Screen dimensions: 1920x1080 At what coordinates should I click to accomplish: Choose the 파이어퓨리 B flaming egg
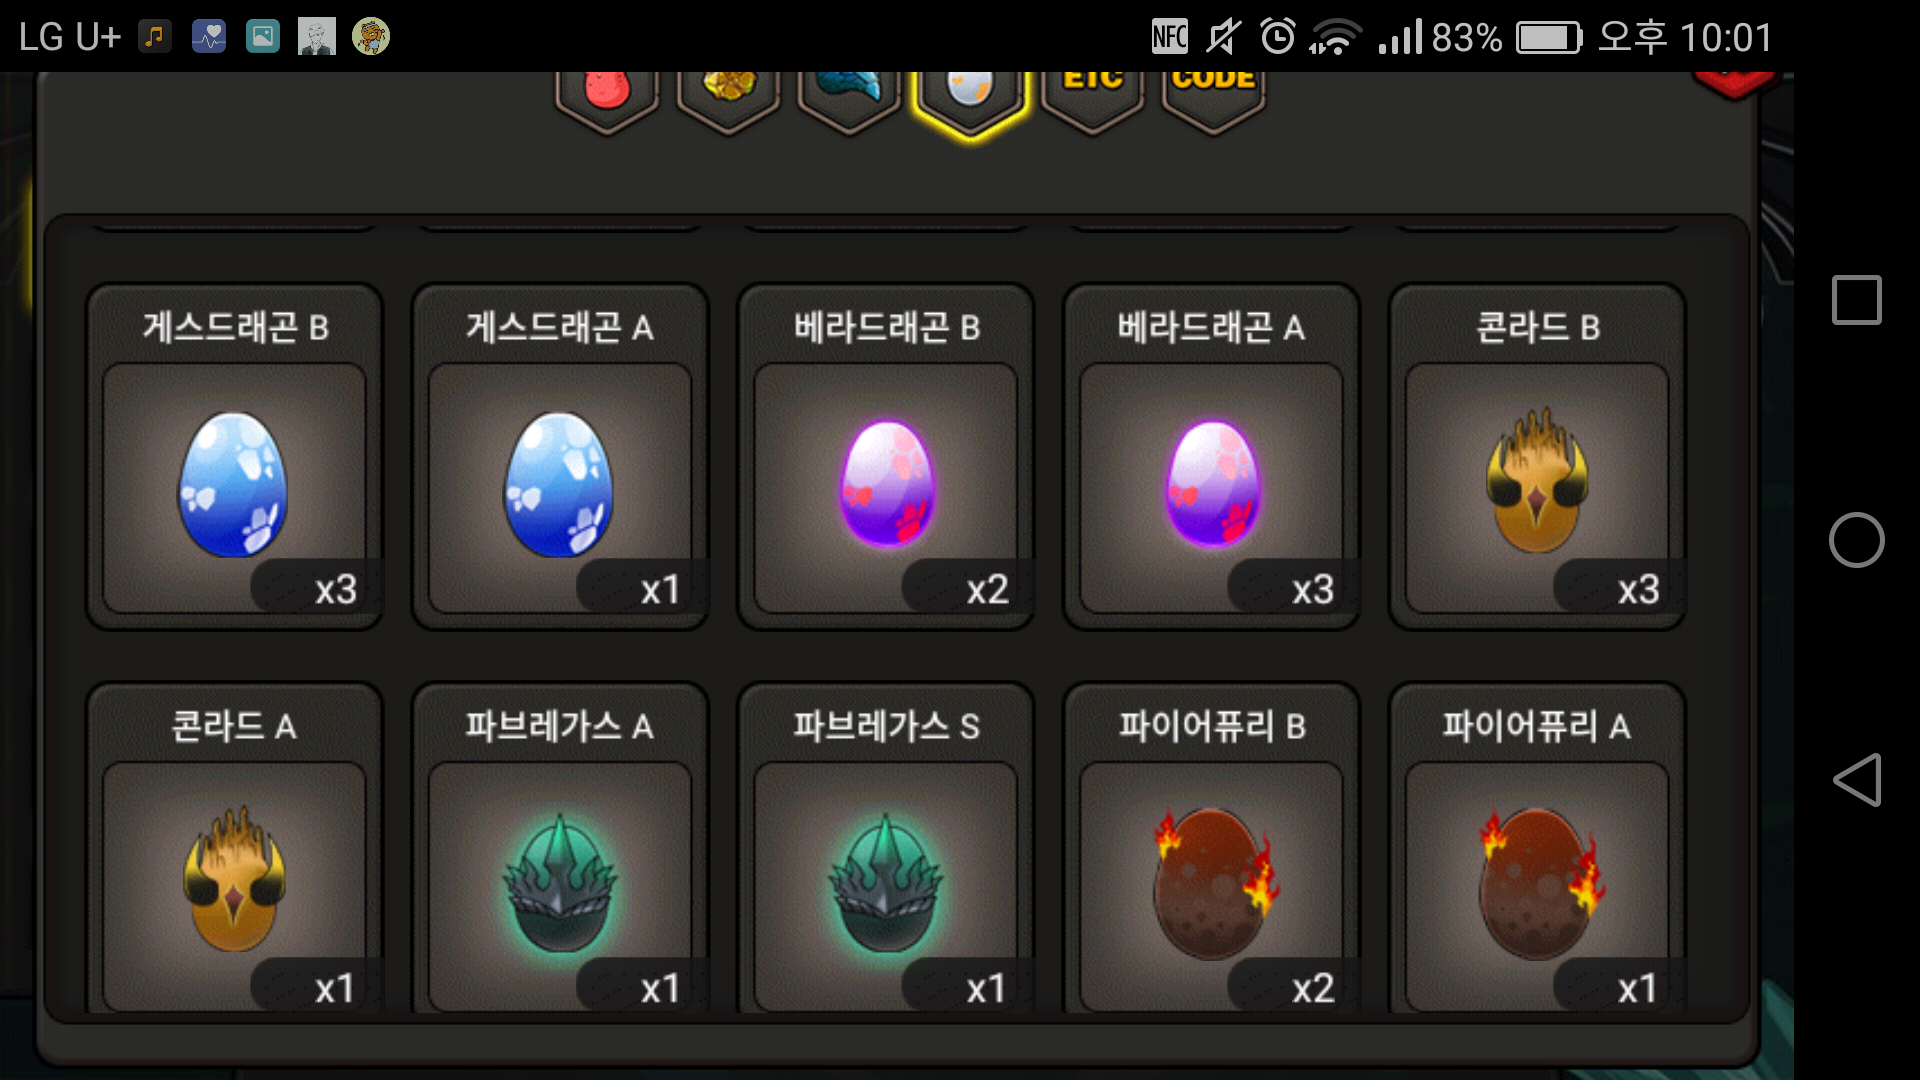1211,850
